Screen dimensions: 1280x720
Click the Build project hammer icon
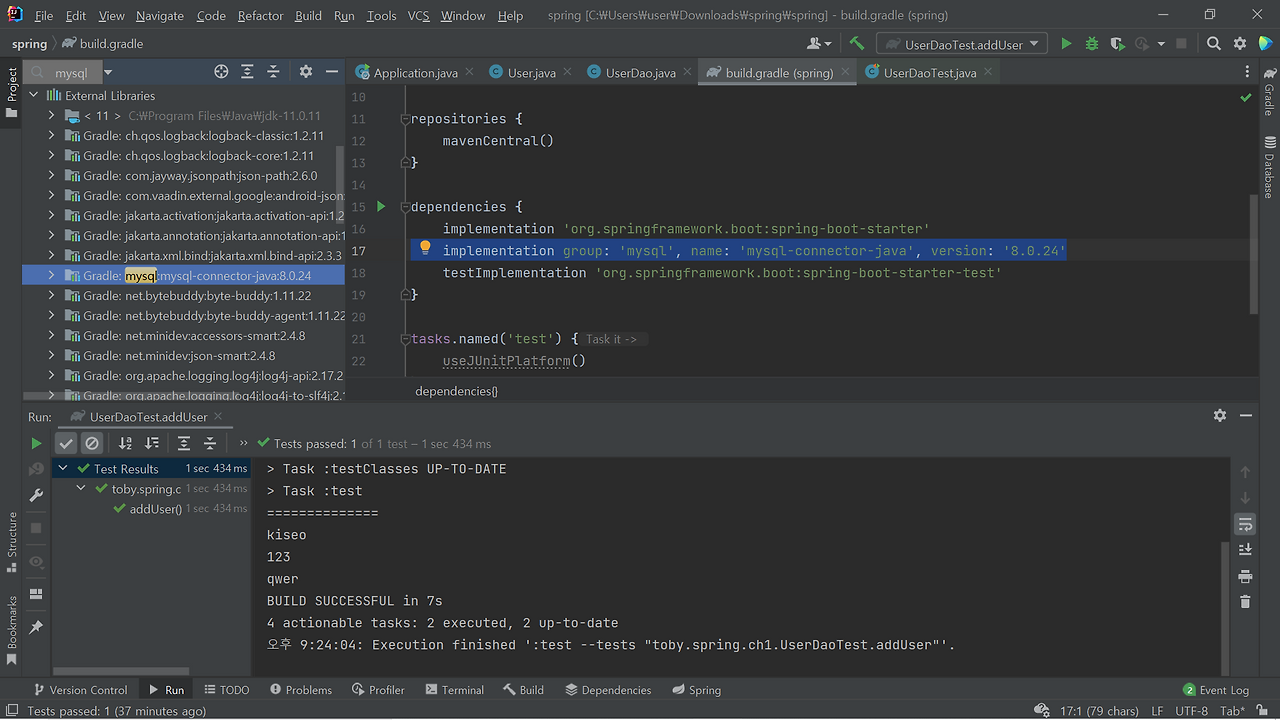click(x=856, y=44)
